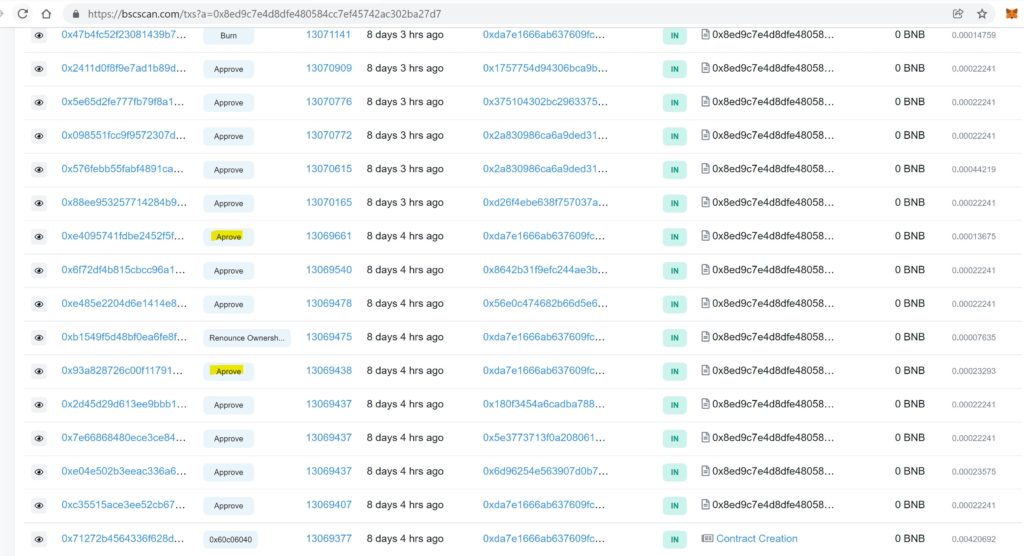This screenshot has height=556, width=1024.
Task: Click eye icon for transaction 0x2411d0f8f9e7
Action: (x=39, y=69)
